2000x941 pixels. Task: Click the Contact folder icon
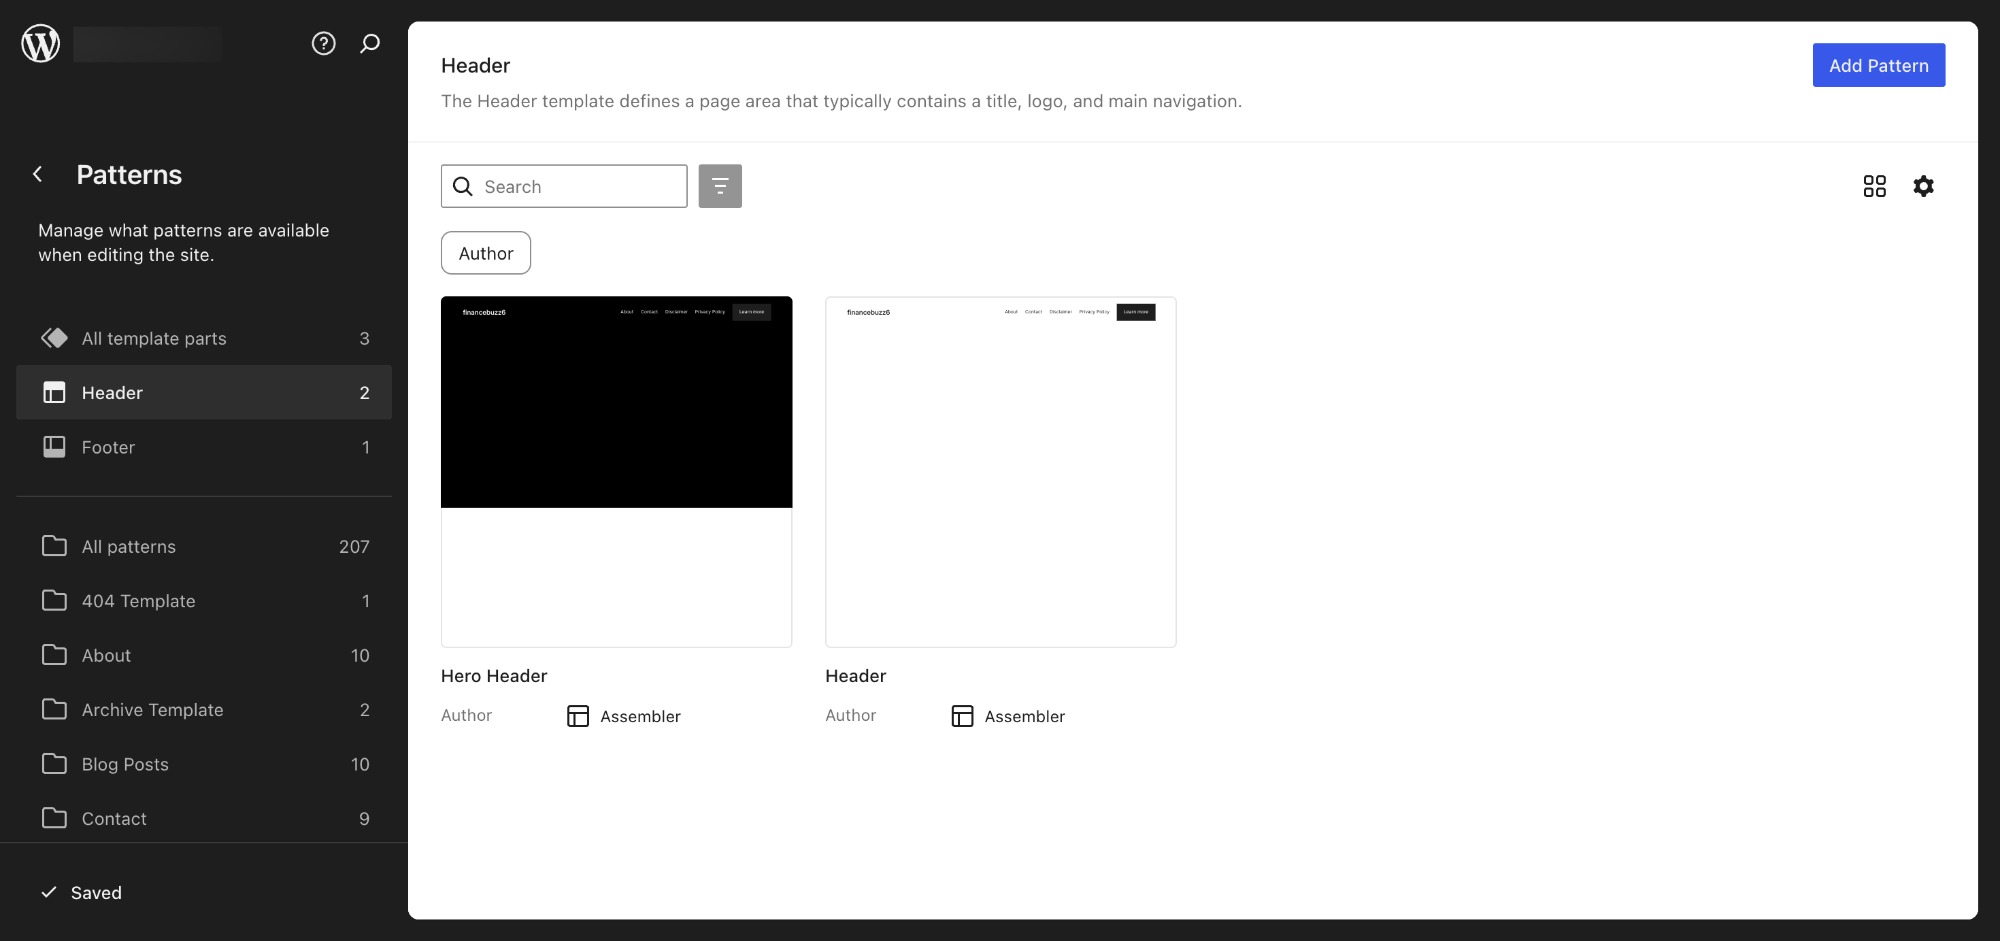[54, 818]
